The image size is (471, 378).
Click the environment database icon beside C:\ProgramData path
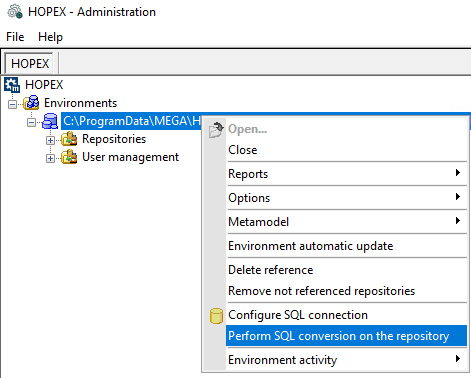tap(50, 121)
